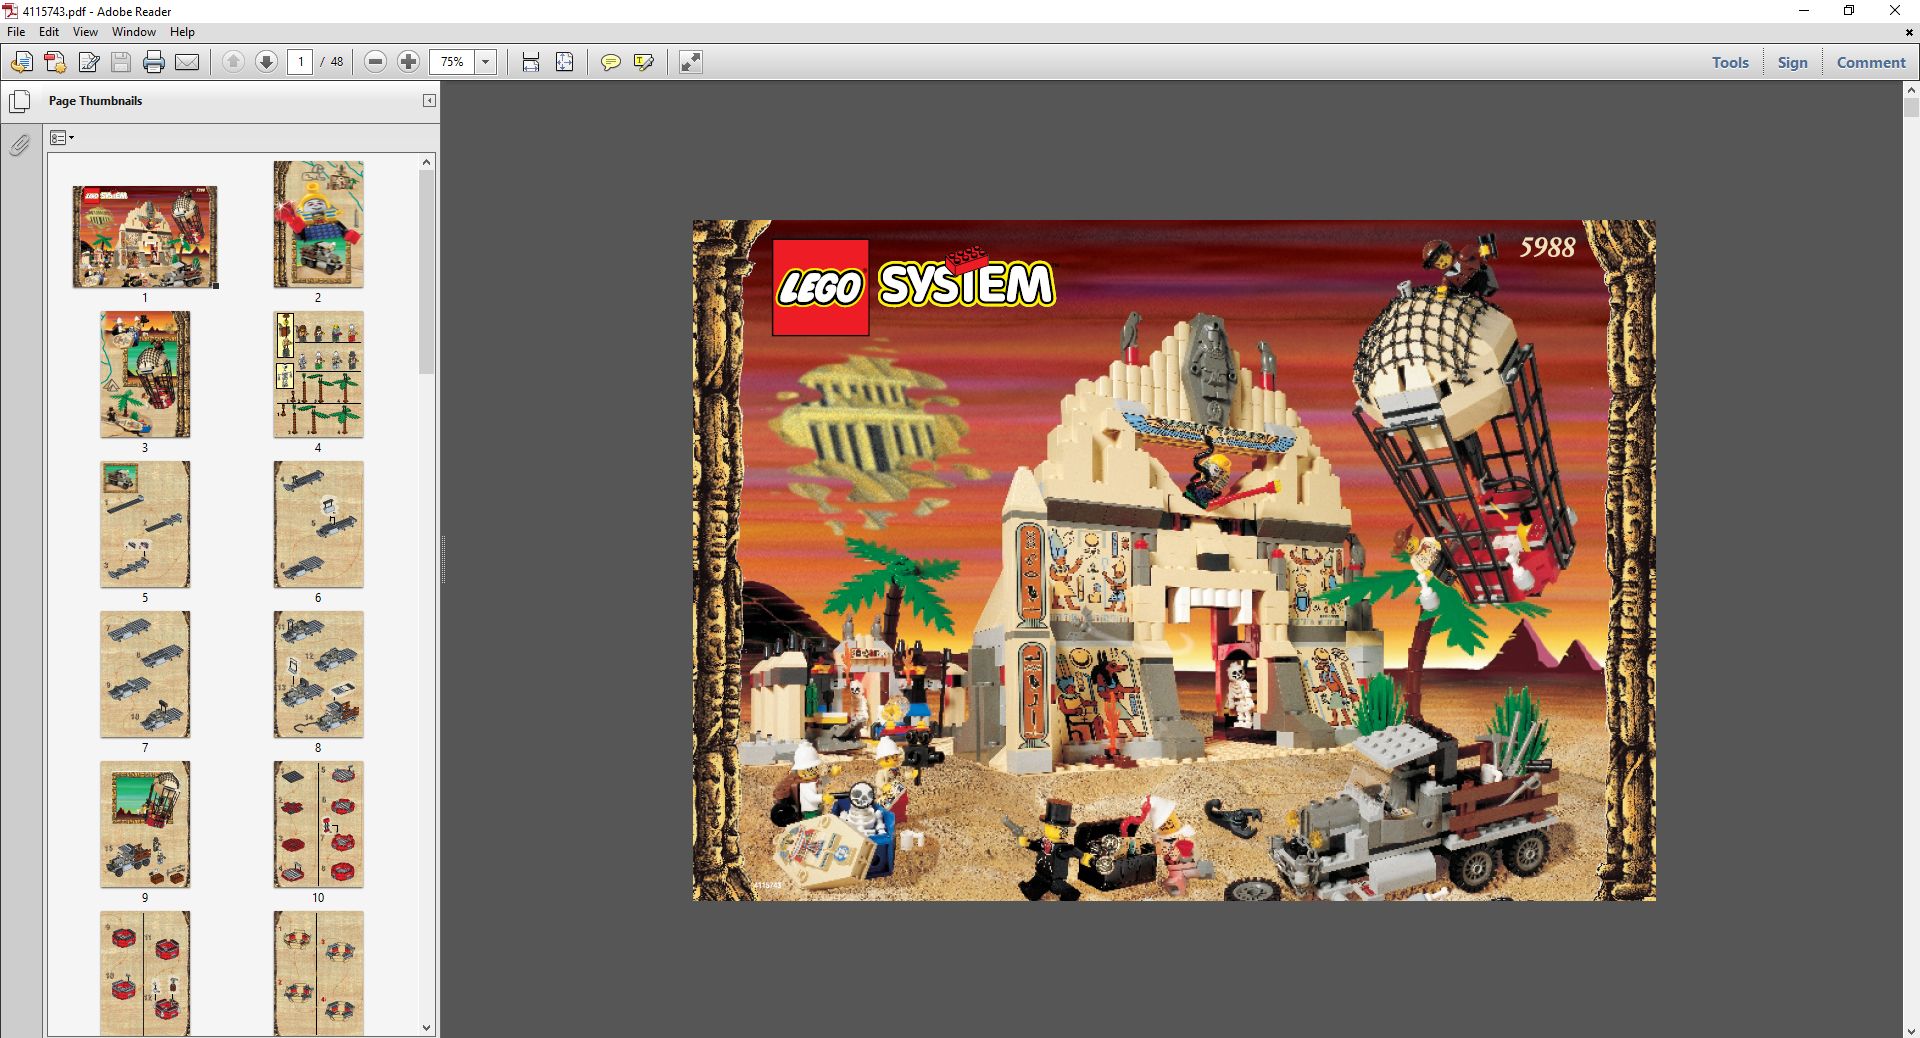Select the Highlight text tool icon
1920x1038 pixels.
point(643,62)
